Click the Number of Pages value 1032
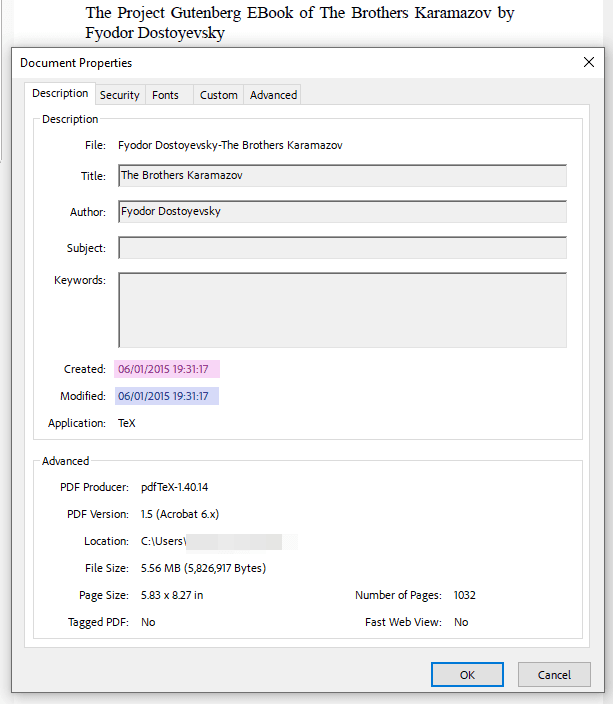The image size is (613, 704). coord(465,595)
